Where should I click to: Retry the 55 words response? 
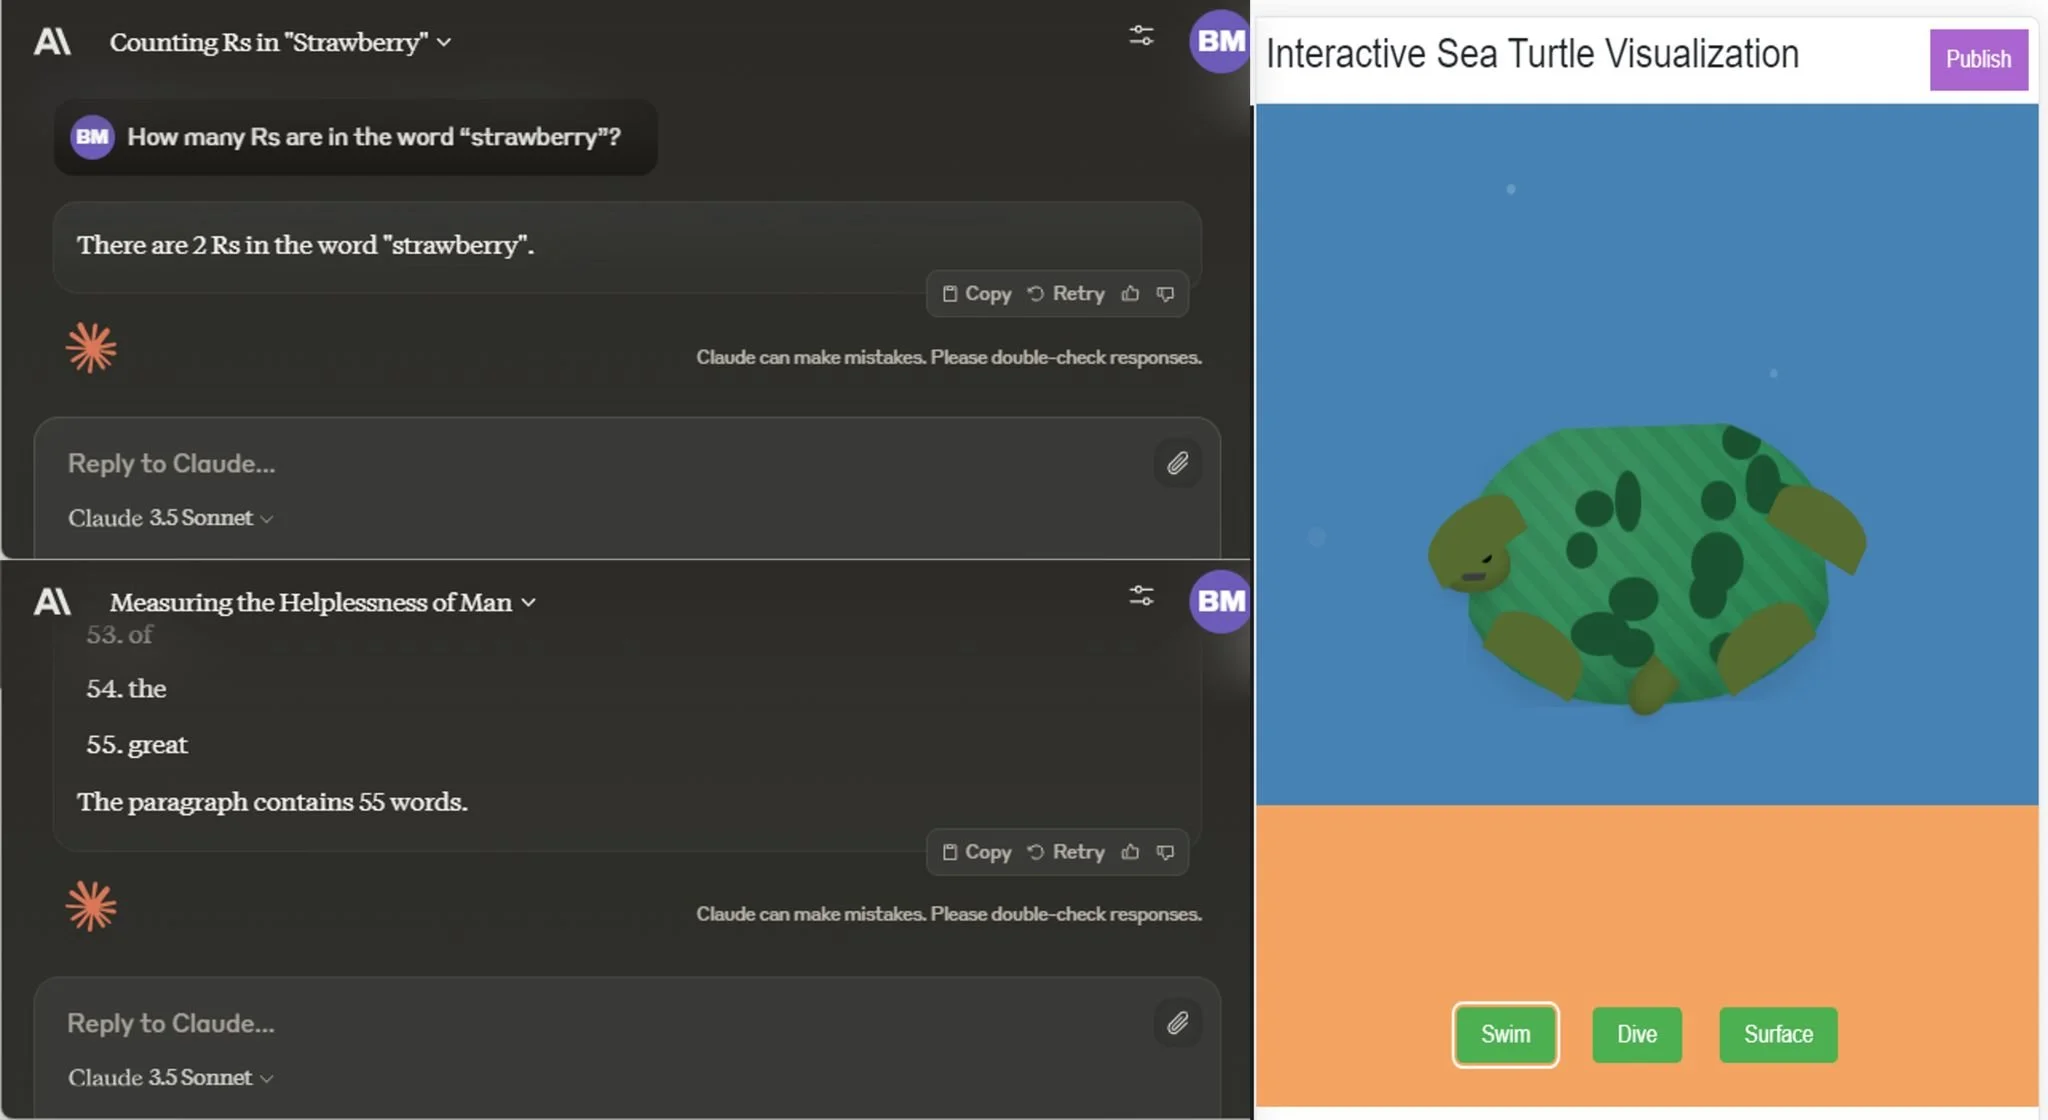(x=1066, y=852)
